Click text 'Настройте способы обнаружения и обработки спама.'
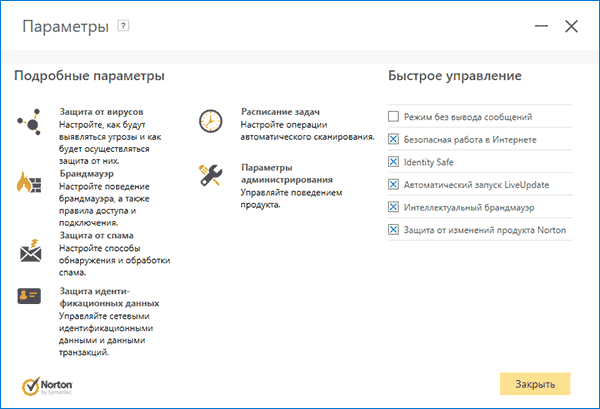This screenshot has width=600, height=409. coord(114,260)
